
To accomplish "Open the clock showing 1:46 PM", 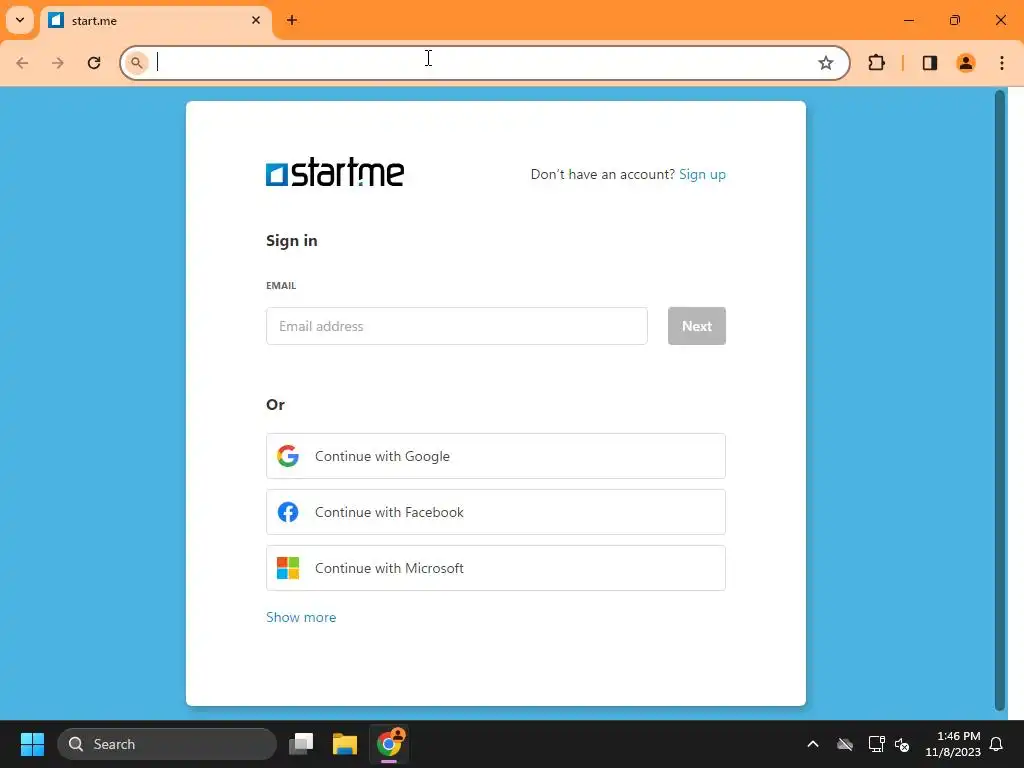I will tap(953, 744).
